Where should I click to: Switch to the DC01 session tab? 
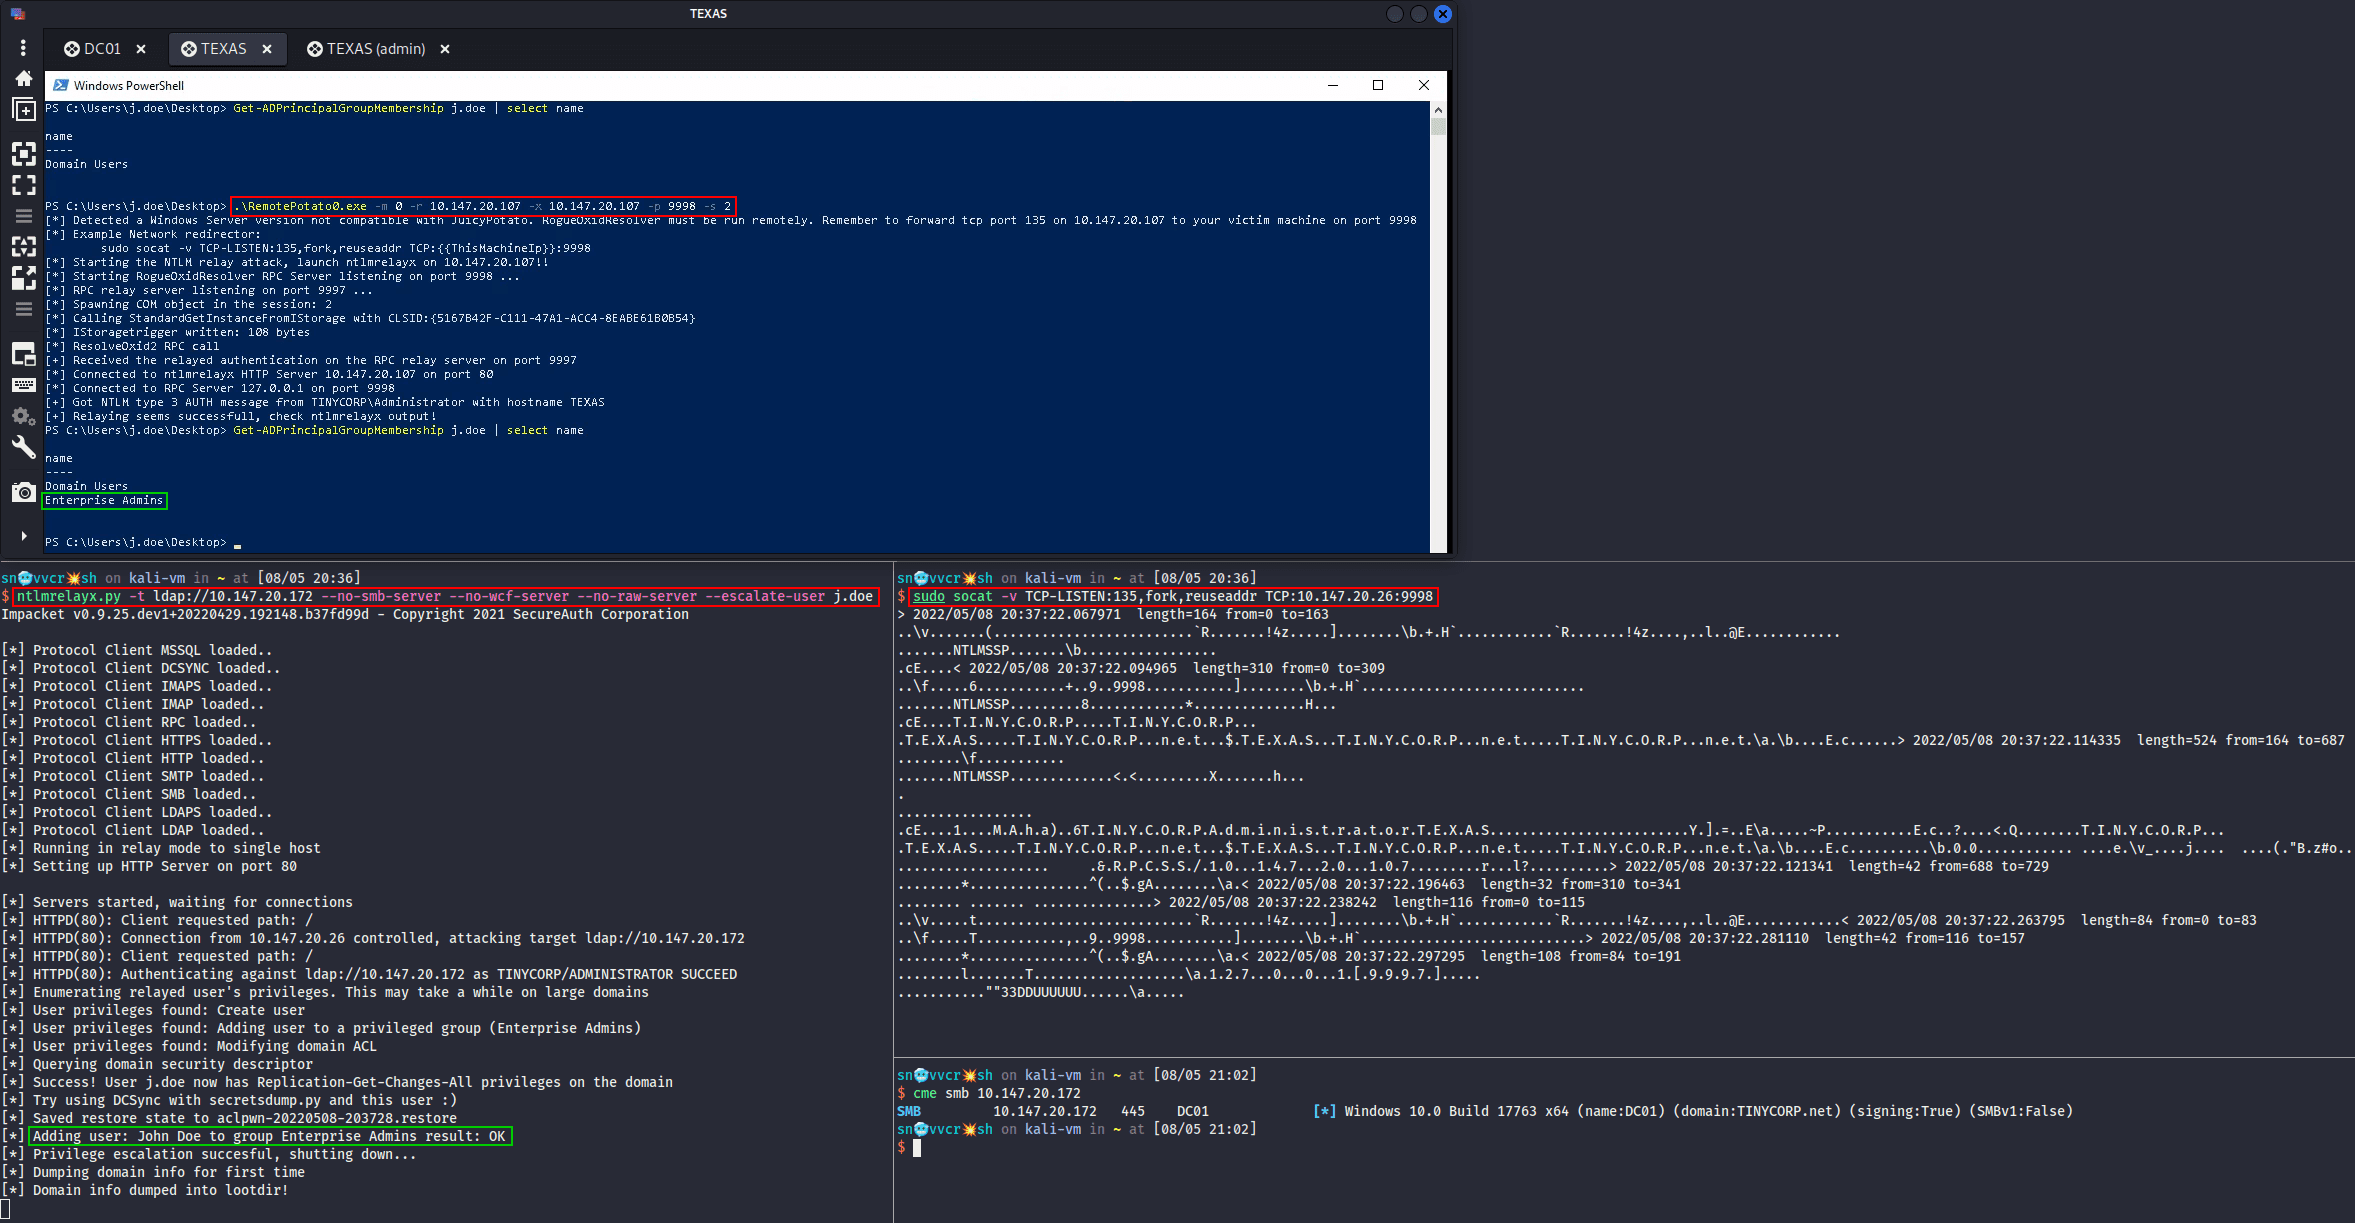pyautogui.click(x=103, y=48)
